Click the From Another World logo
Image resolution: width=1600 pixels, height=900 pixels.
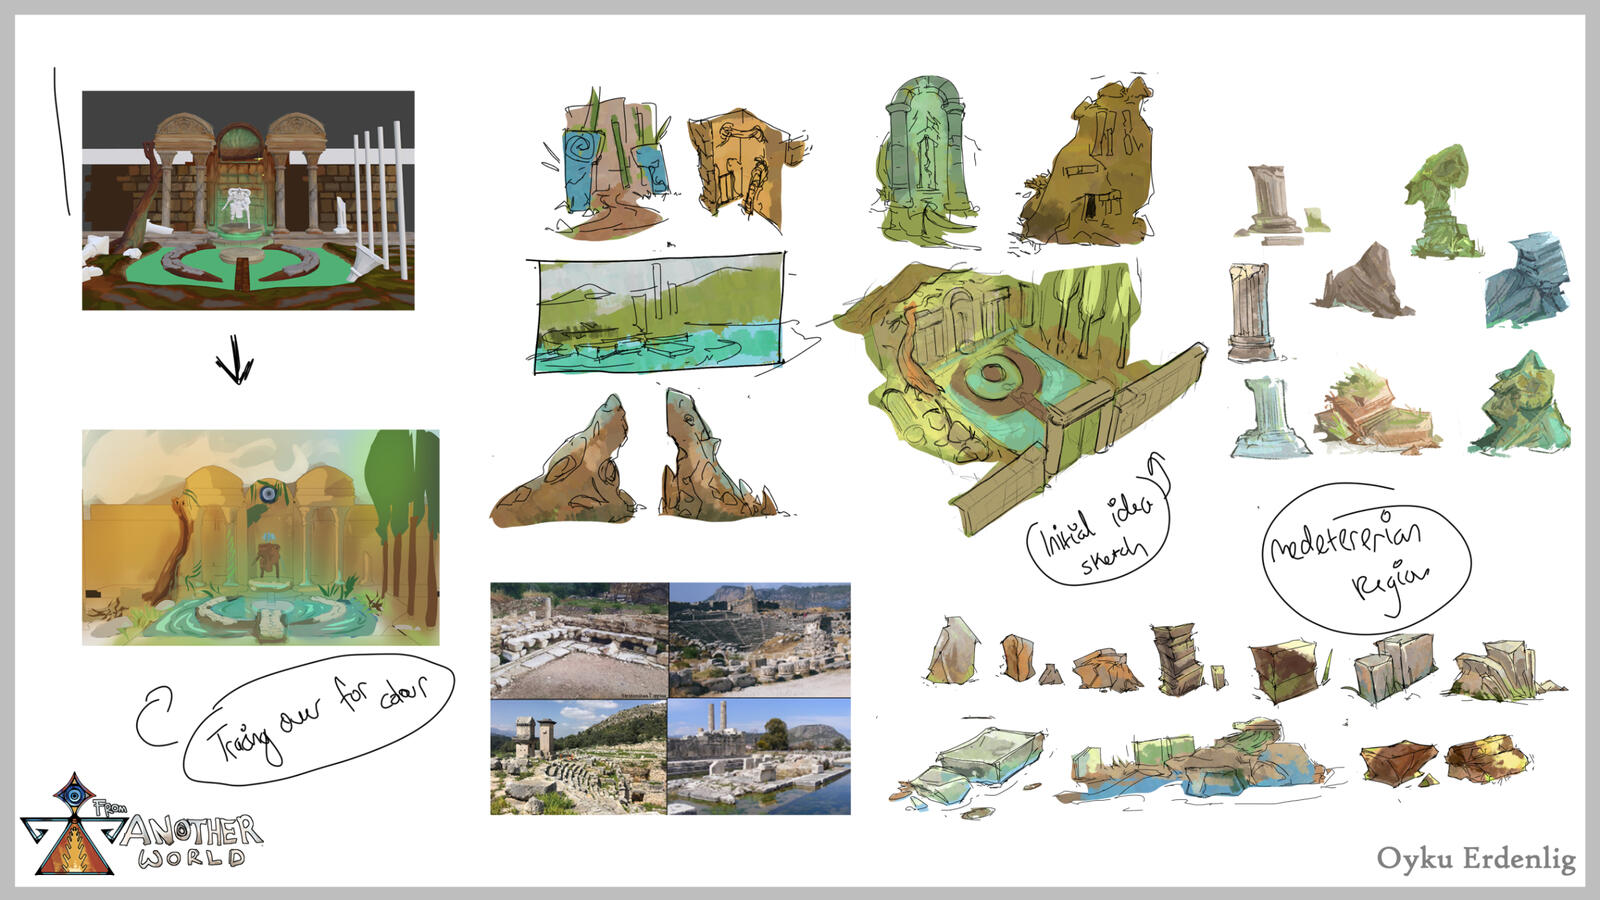(140, 826)
